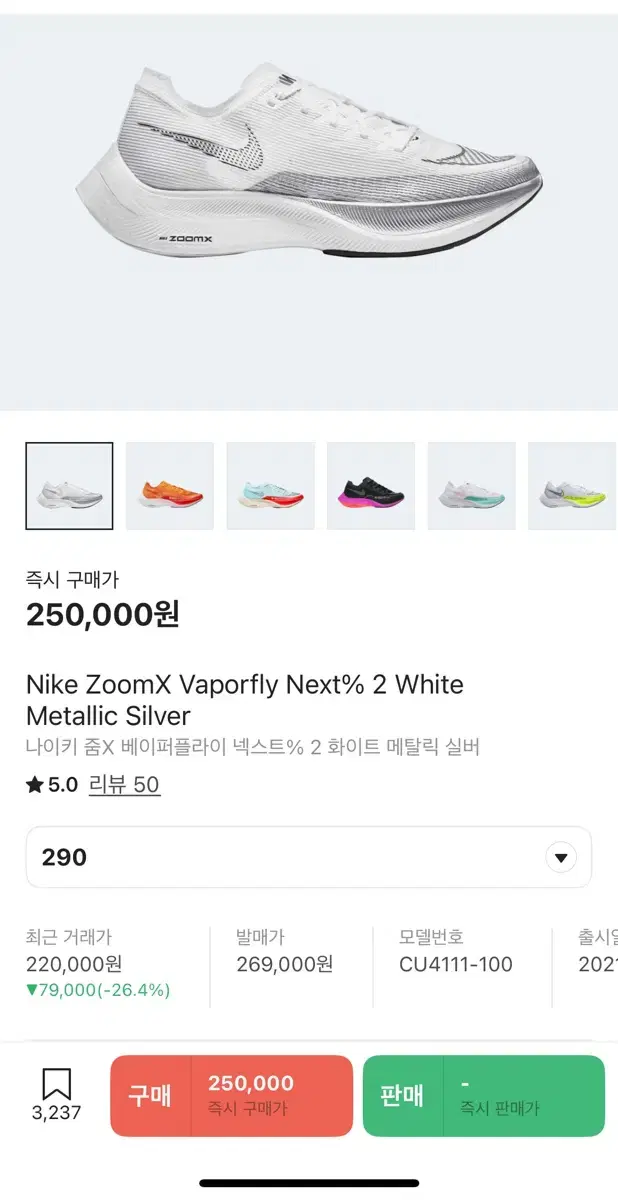Choose the black and purple colorway thumbnail
The image size is (618, 1200).
370,486
